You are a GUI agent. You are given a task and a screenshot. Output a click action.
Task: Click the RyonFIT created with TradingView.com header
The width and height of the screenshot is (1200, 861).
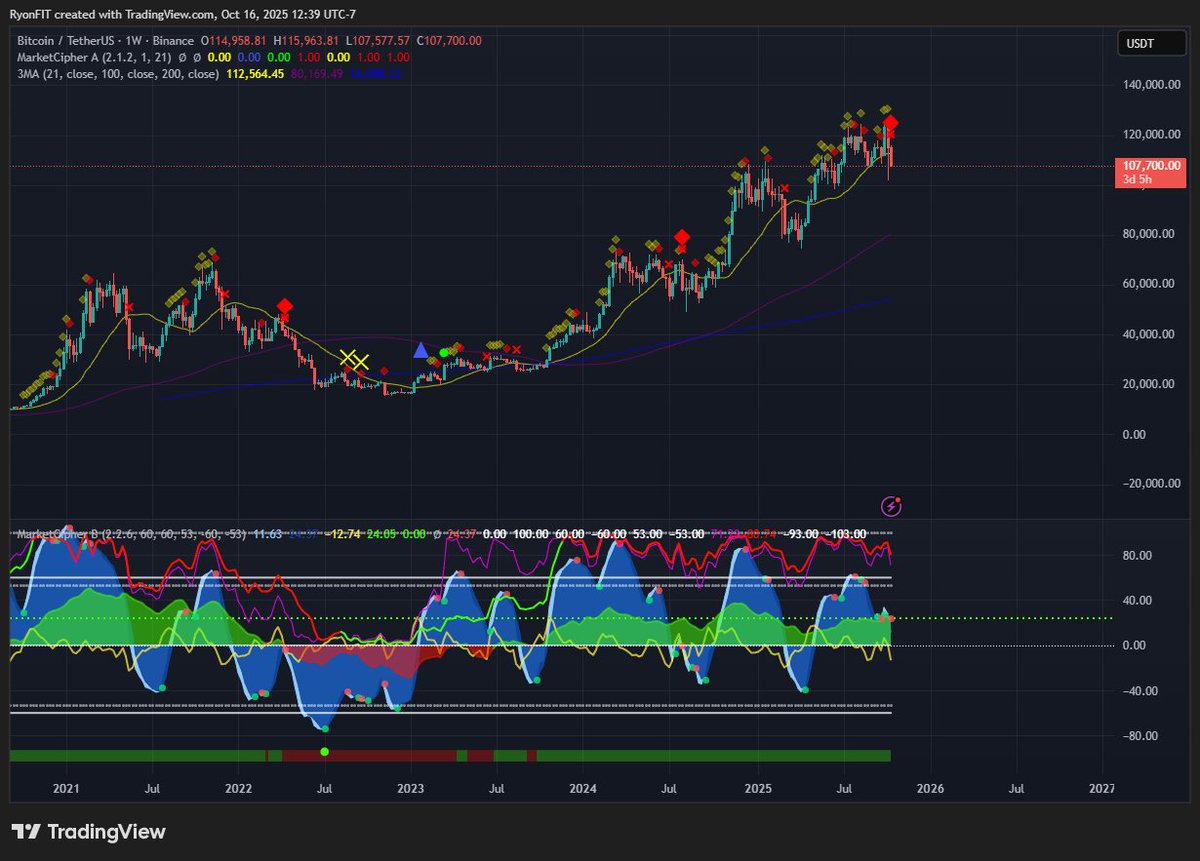tap(183, 14)
